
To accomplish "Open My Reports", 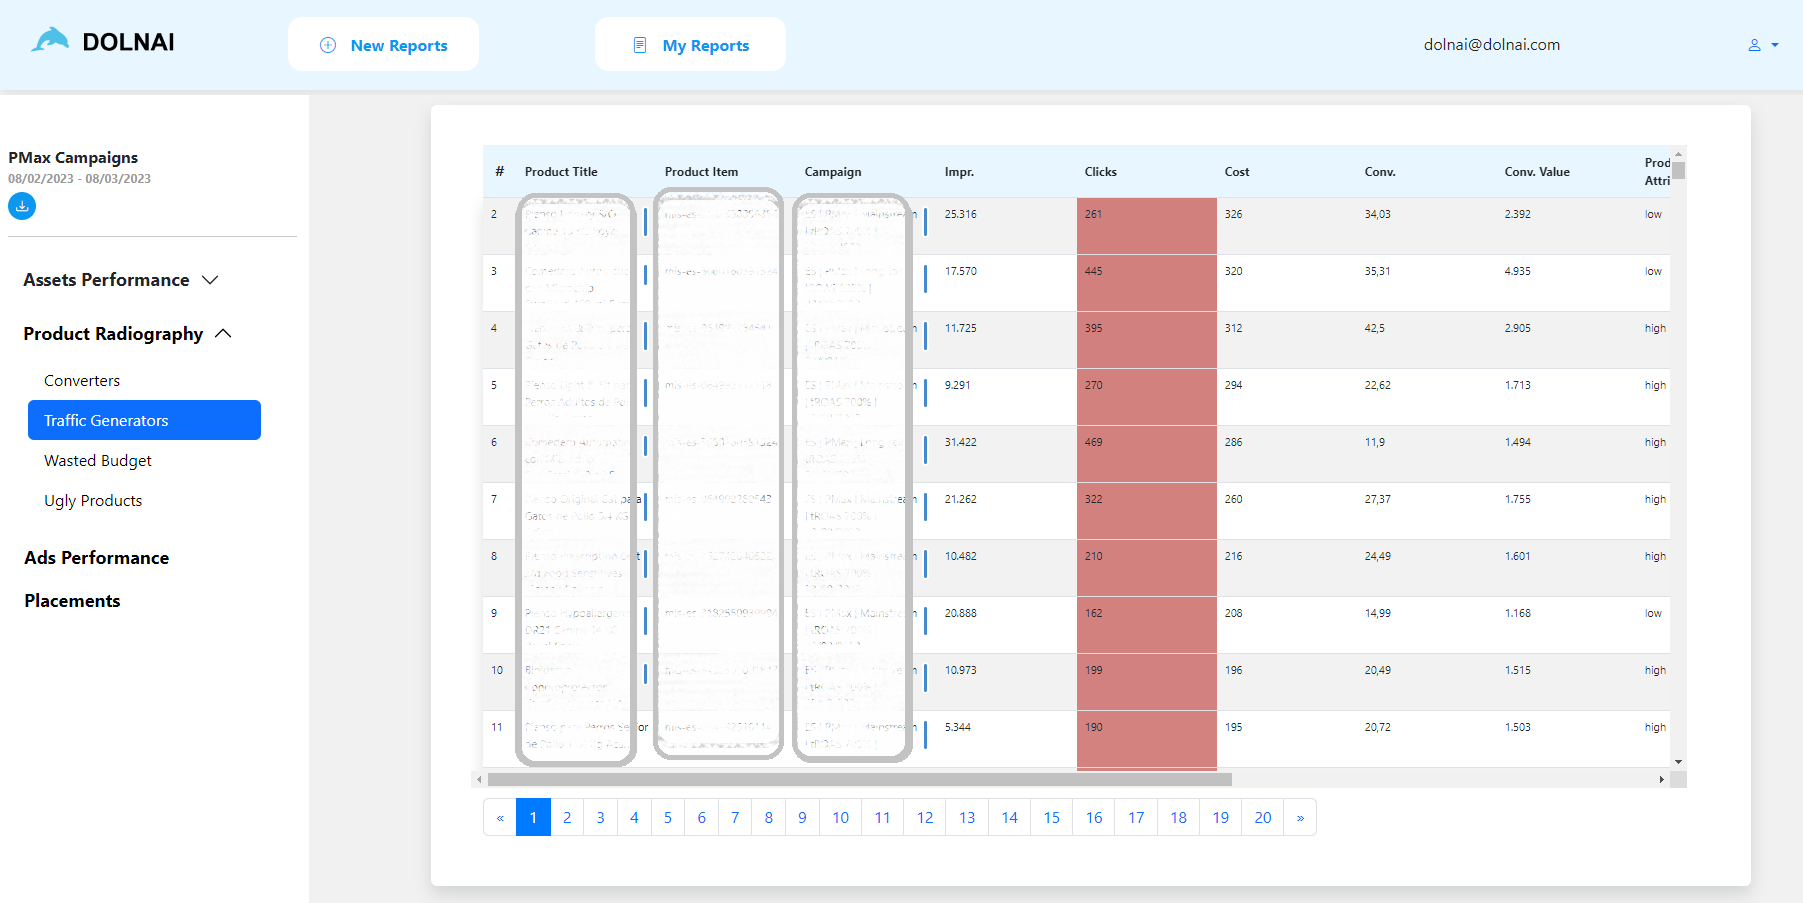I will pyautogui.click(x=690, y=44).
